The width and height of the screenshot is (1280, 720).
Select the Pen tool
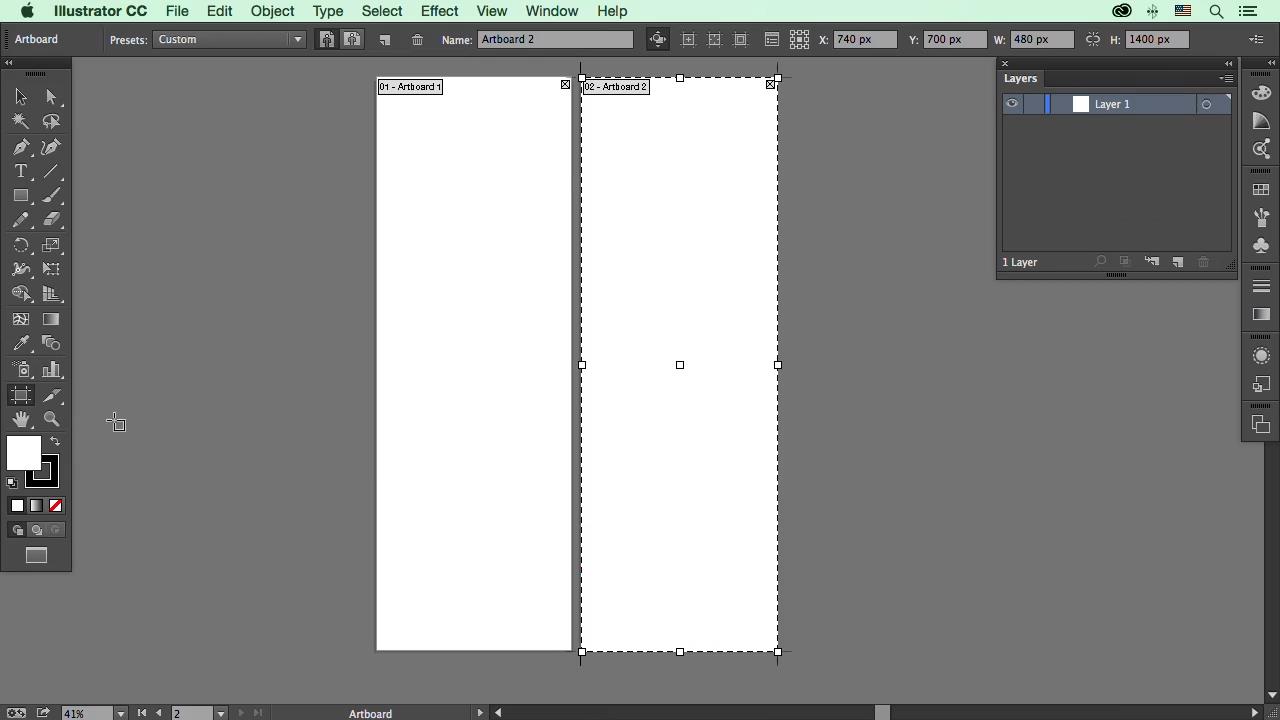click(21, 147)
